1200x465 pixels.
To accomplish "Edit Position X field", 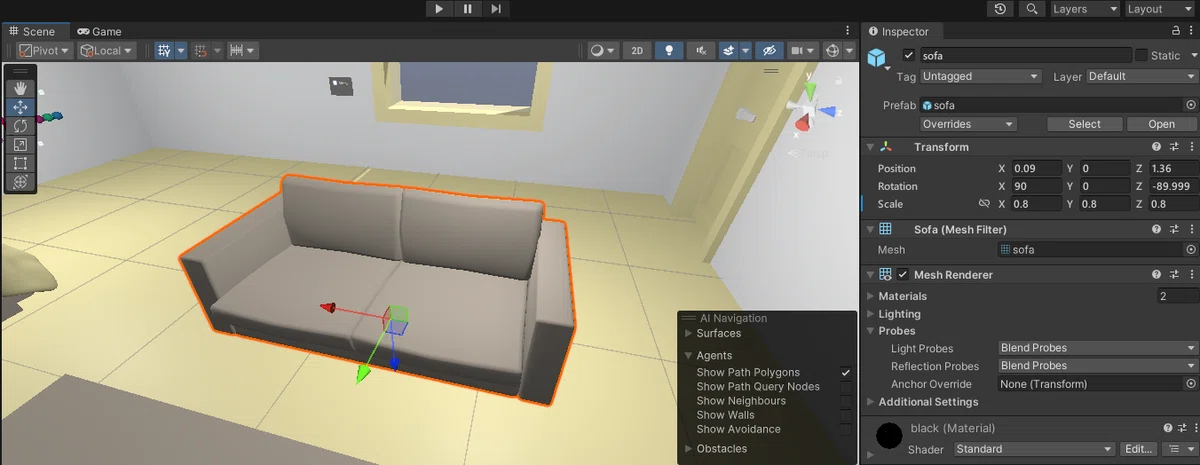I will tap(1037, 168).
